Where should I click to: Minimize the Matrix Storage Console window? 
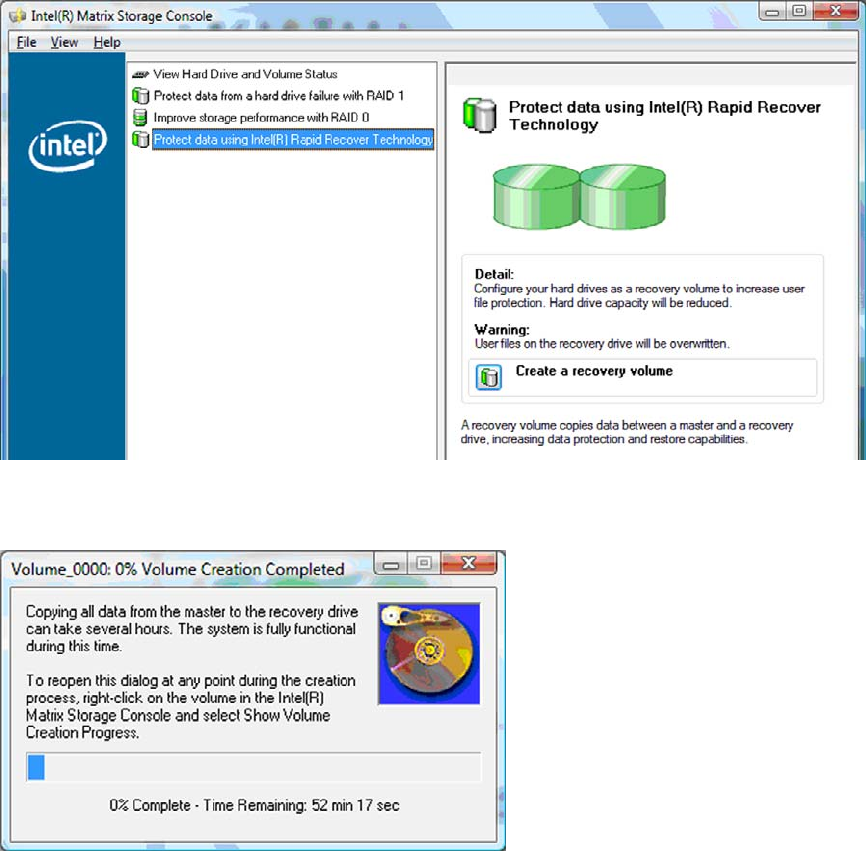(x=772, y=11)
